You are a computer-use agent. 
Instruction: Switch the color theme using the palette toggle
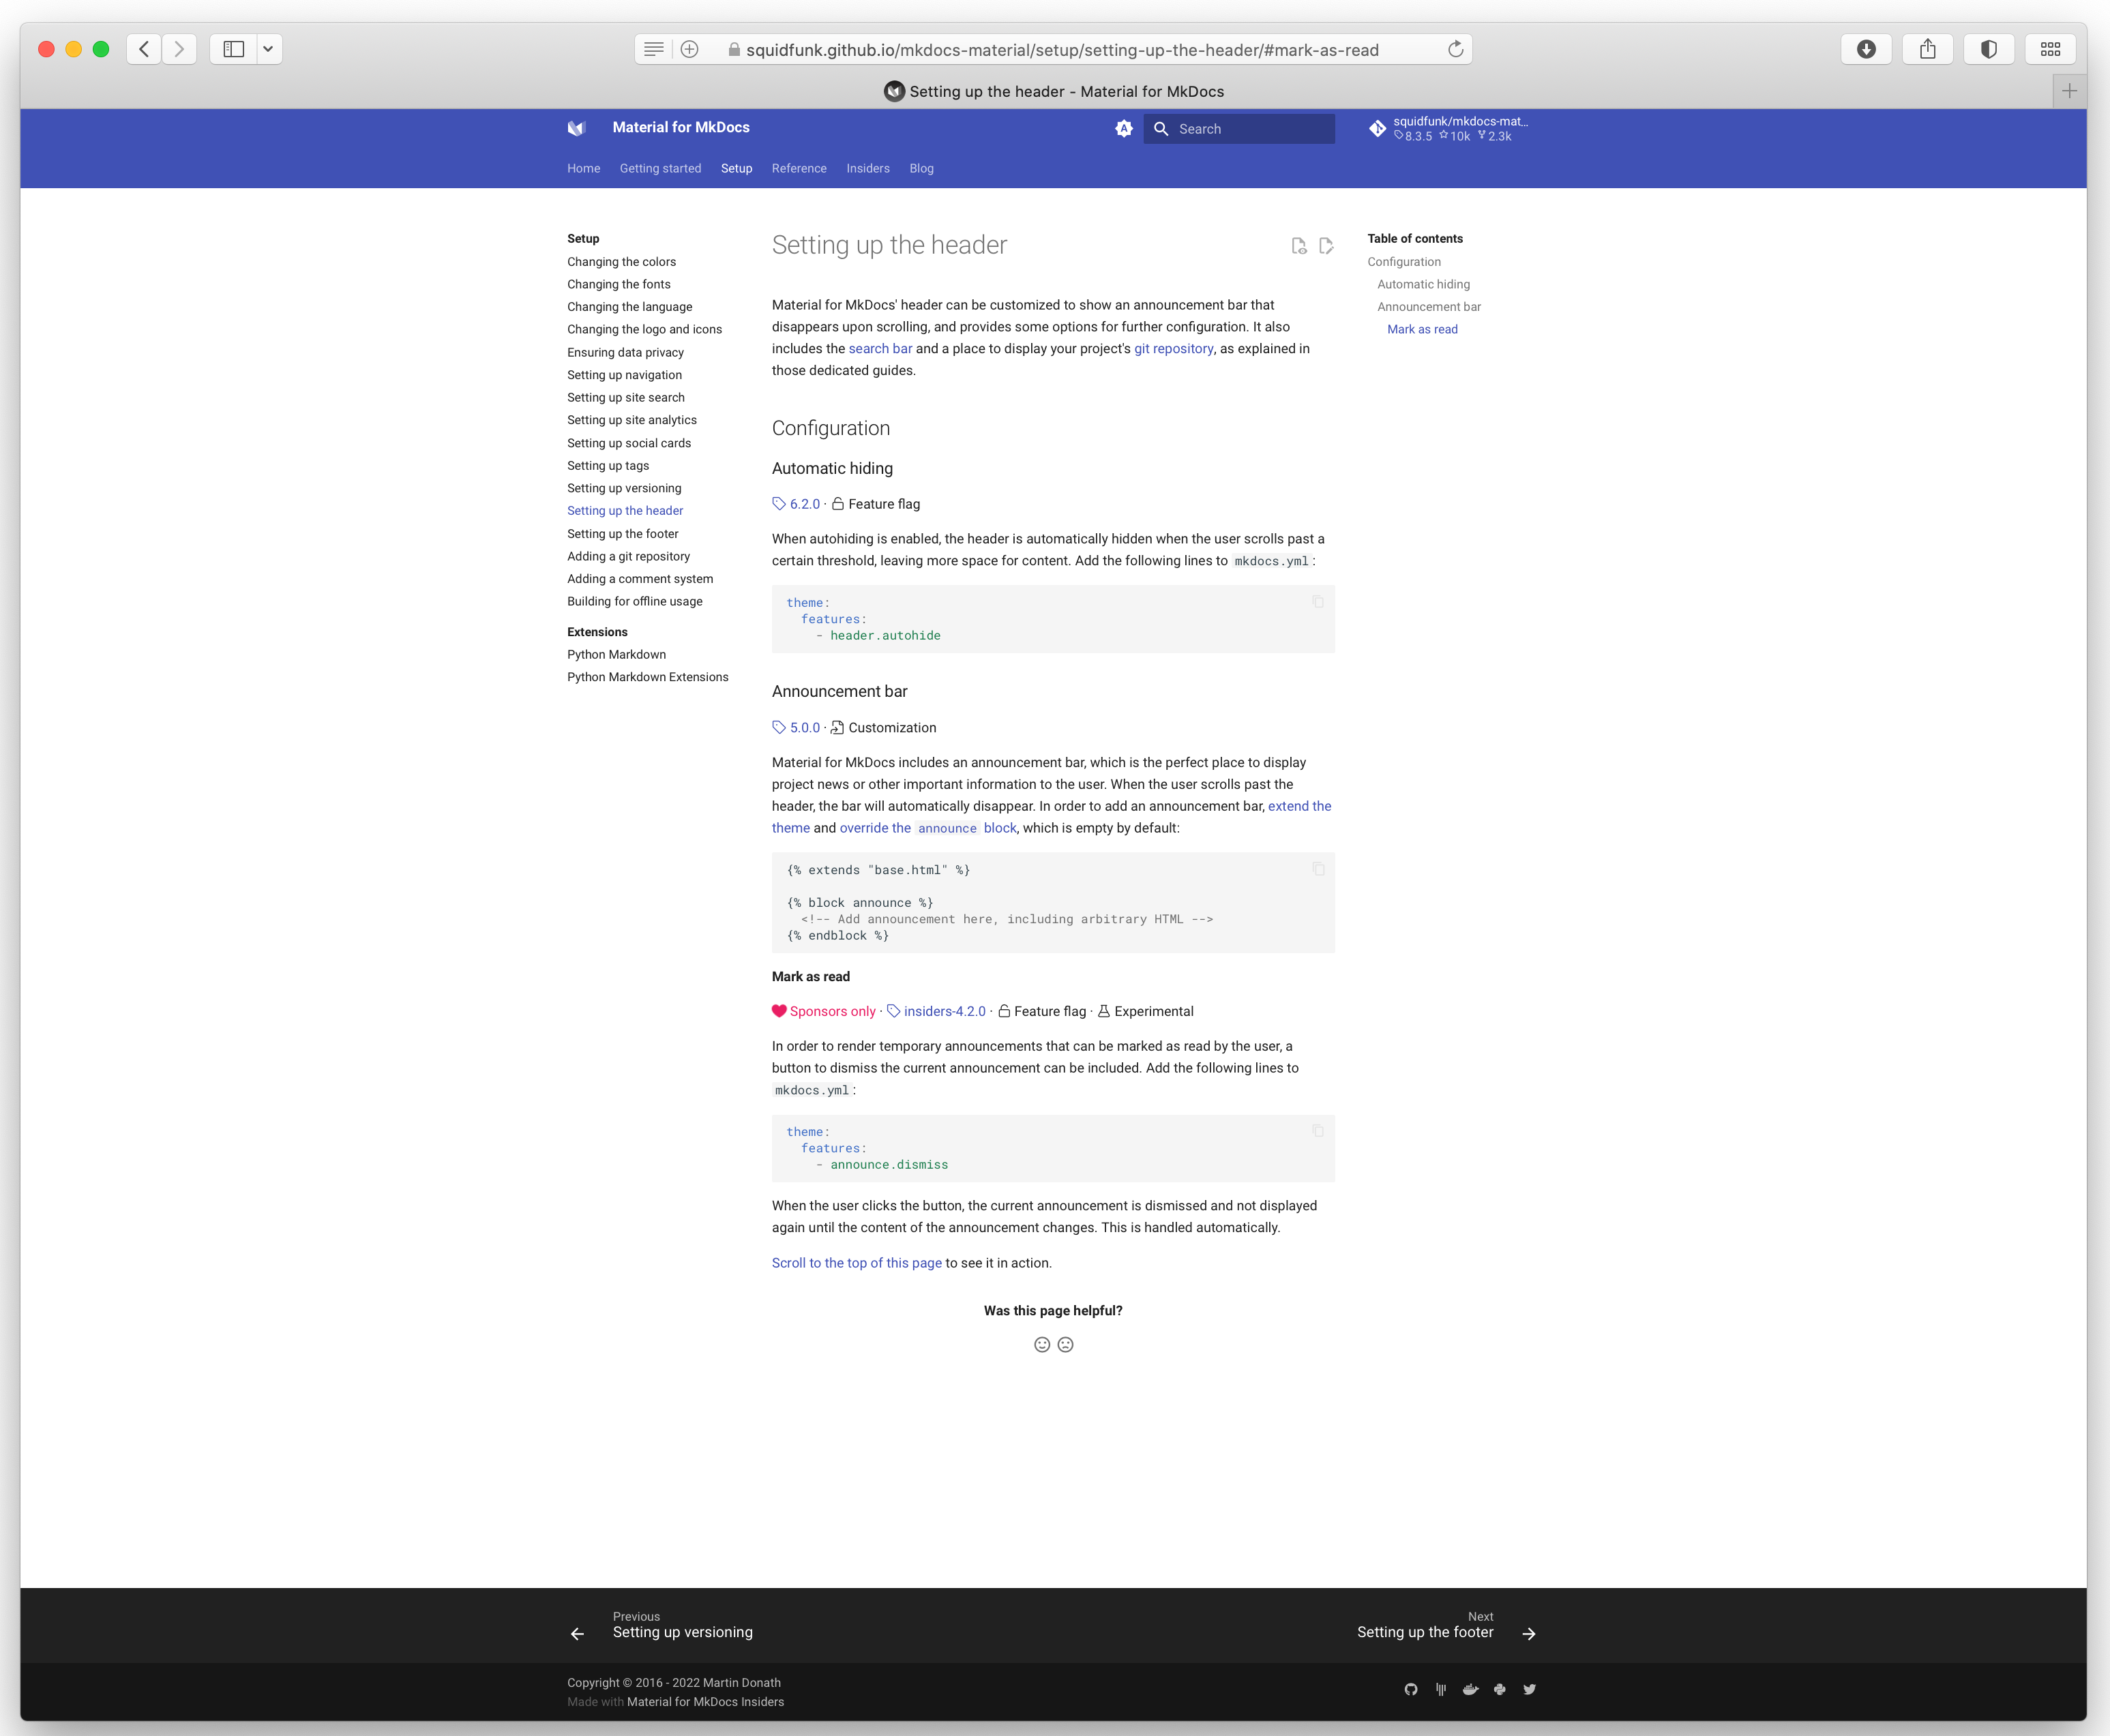[x=1124, y=128]
